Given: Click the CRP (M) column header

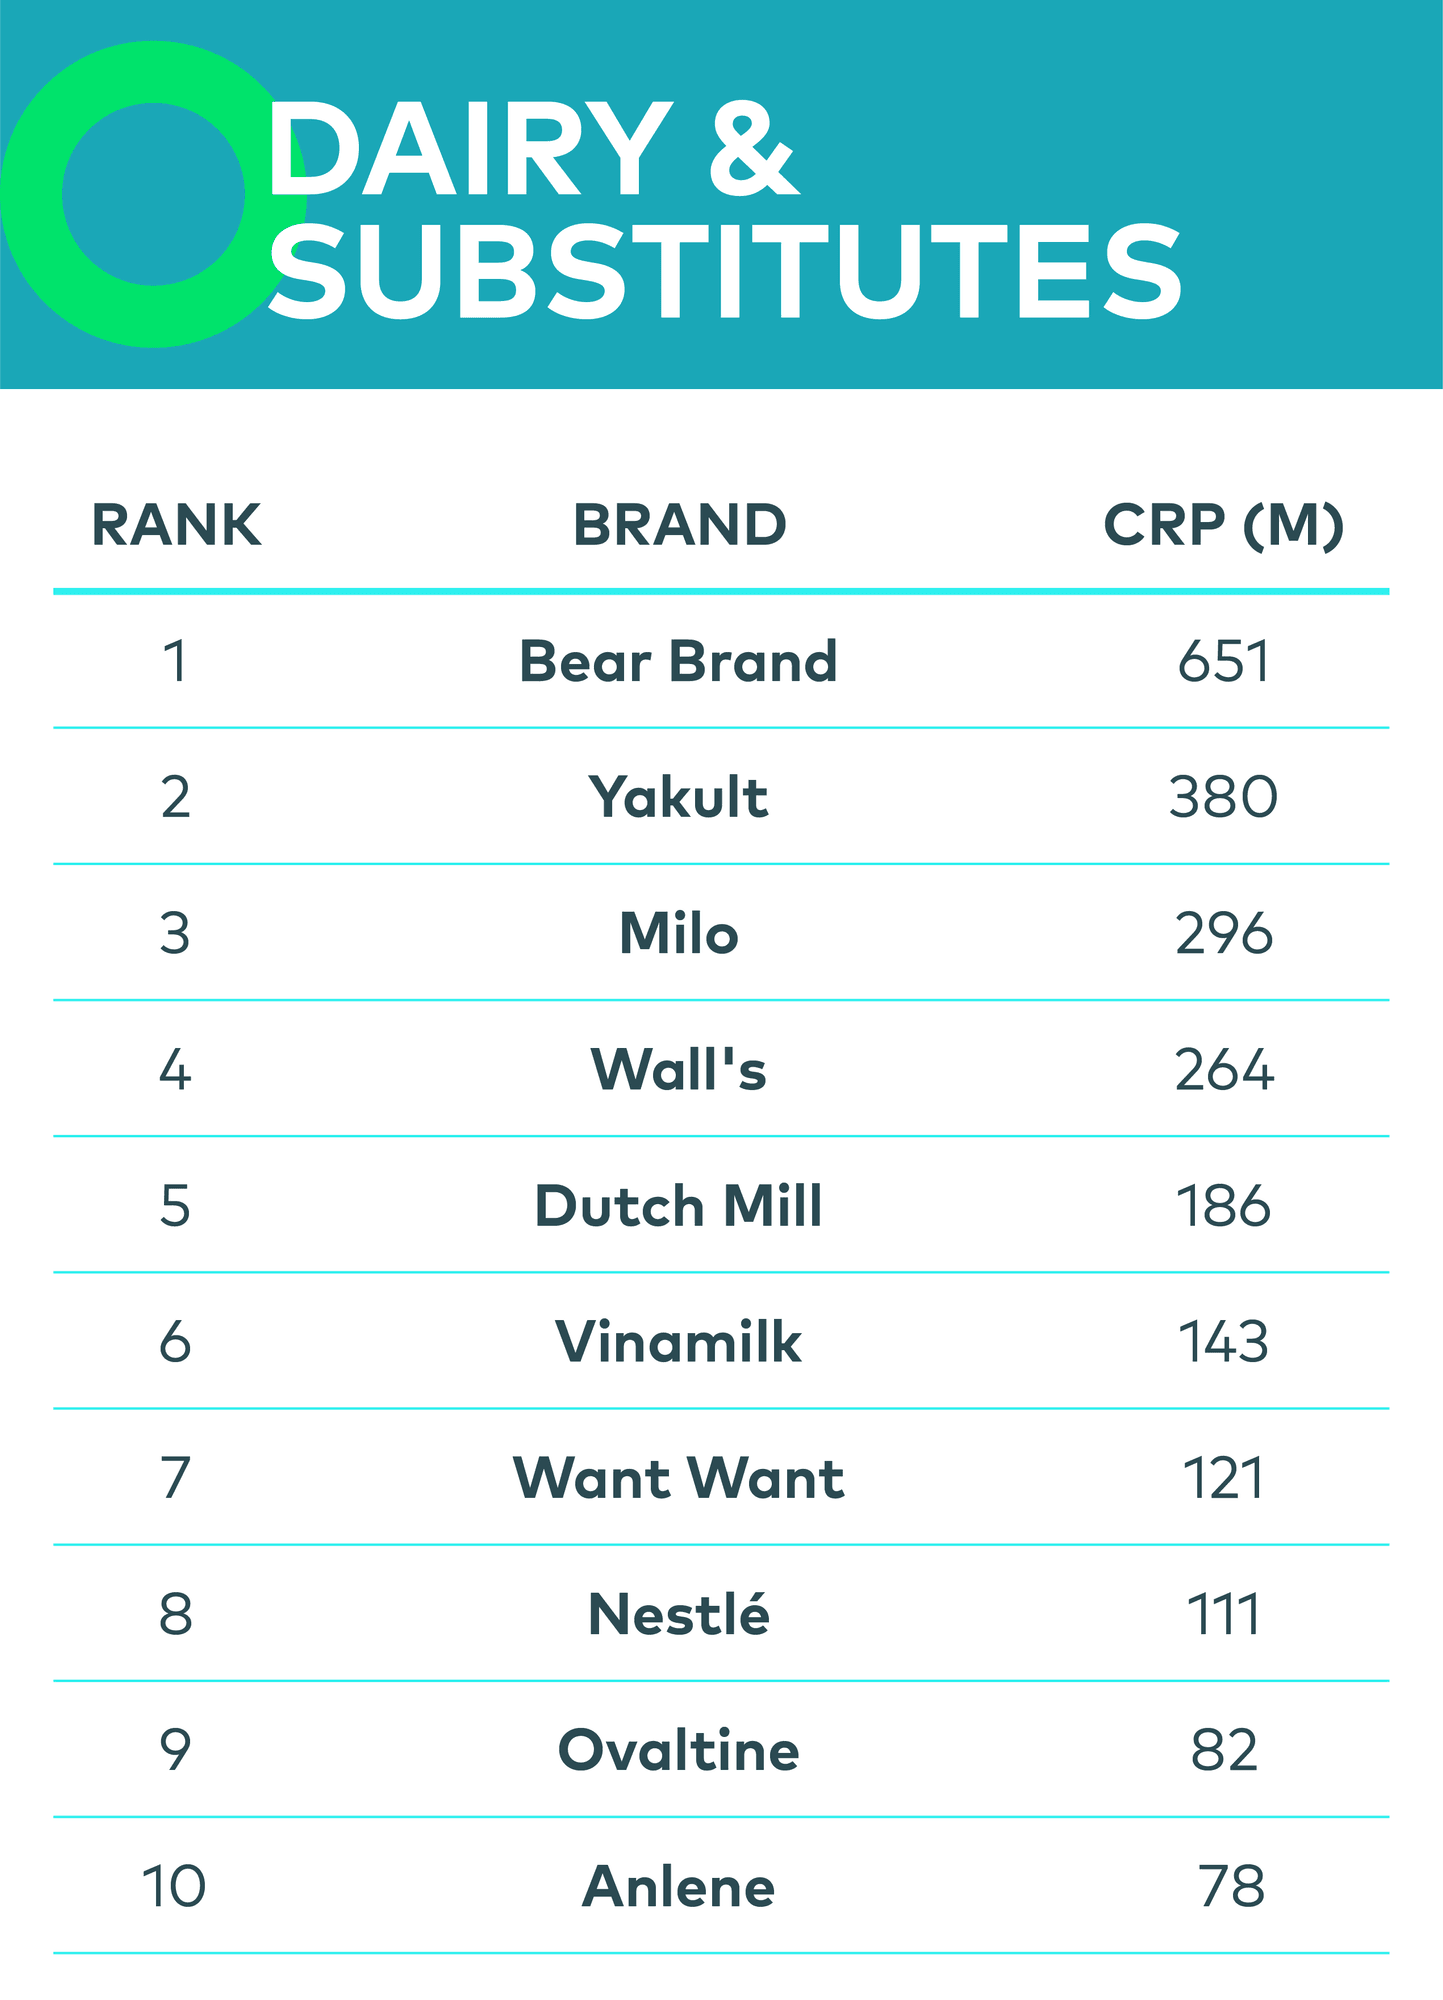Looking at the screenshot, I should click(1223, 525).
